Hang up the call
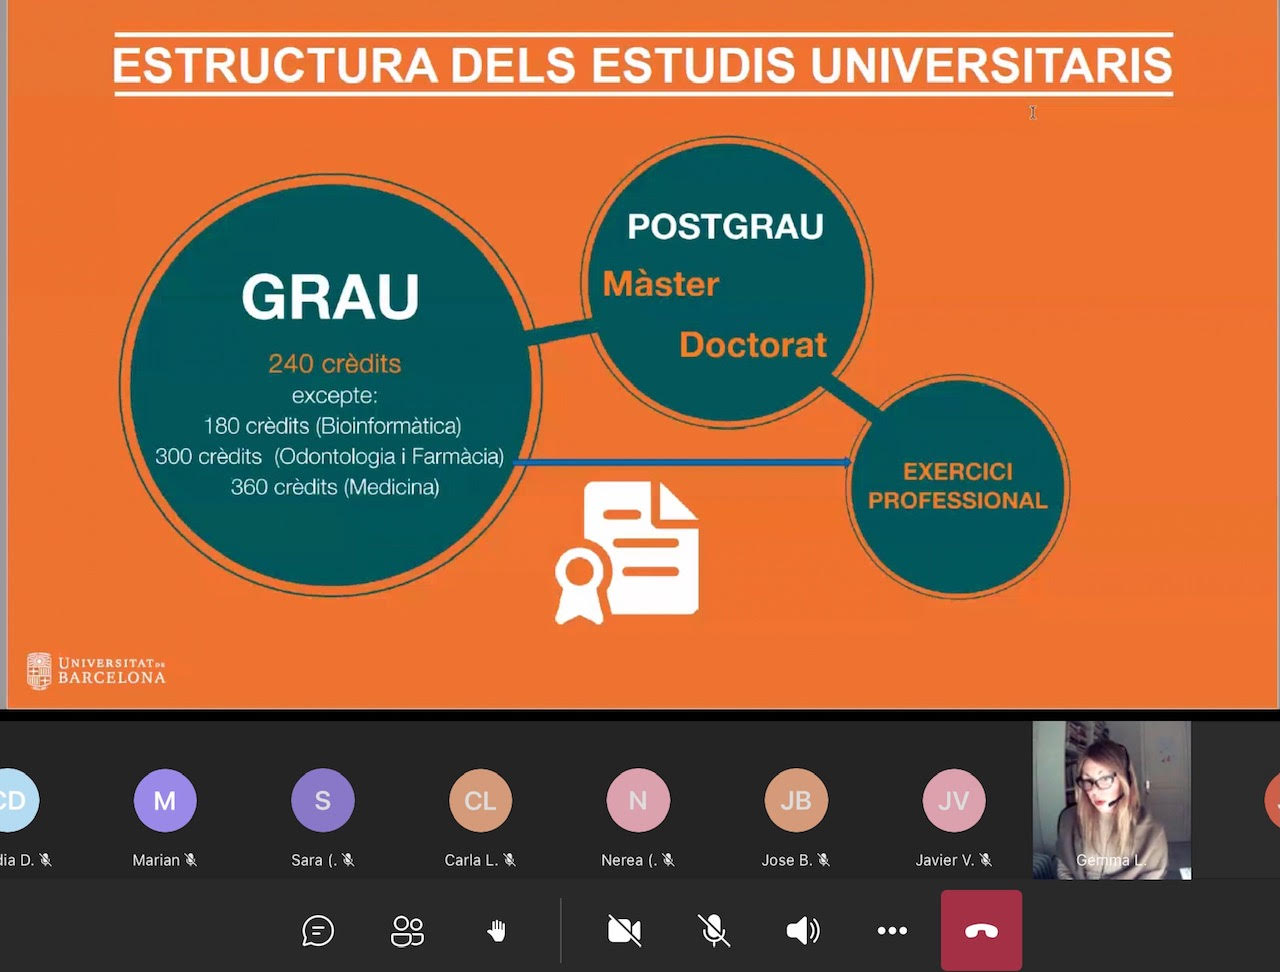1280x972 pixels. pos(981,931)
